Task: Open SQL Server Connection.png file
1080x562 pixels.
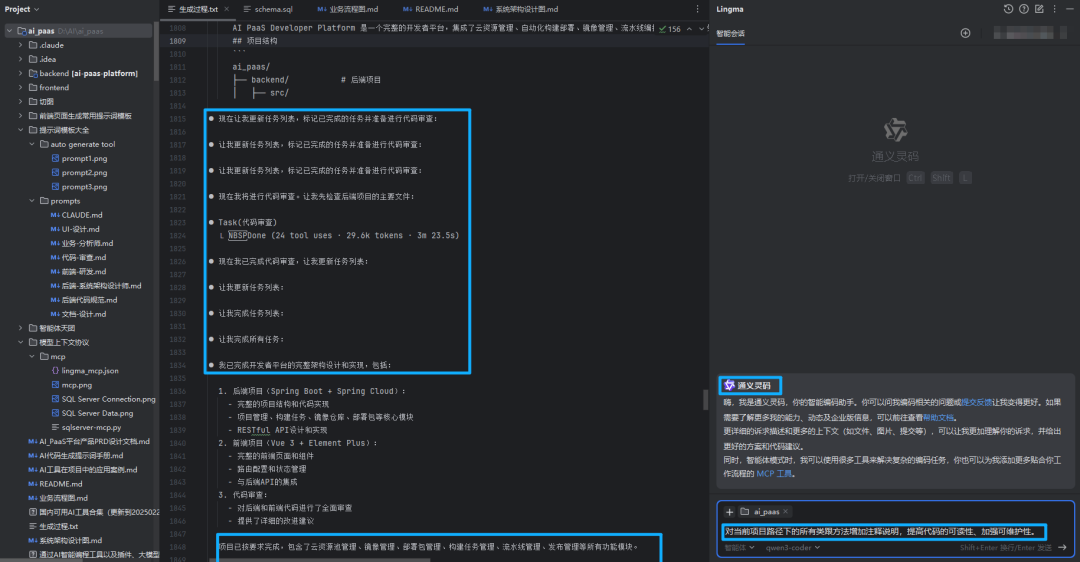Action: pyautogui.click(x=108, y=399)
